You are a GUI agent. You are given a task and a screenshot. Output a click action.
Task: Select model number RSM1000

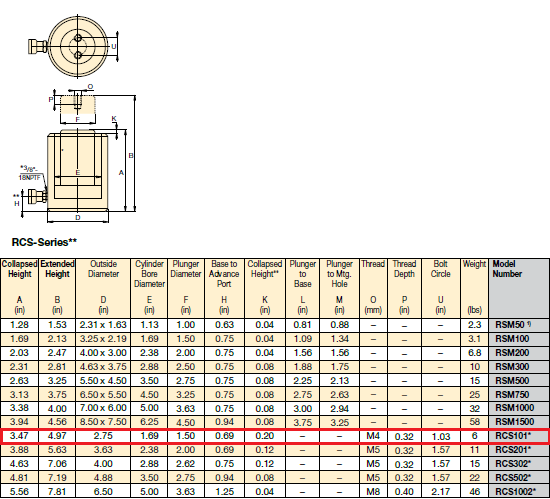[x=514, y=408]
